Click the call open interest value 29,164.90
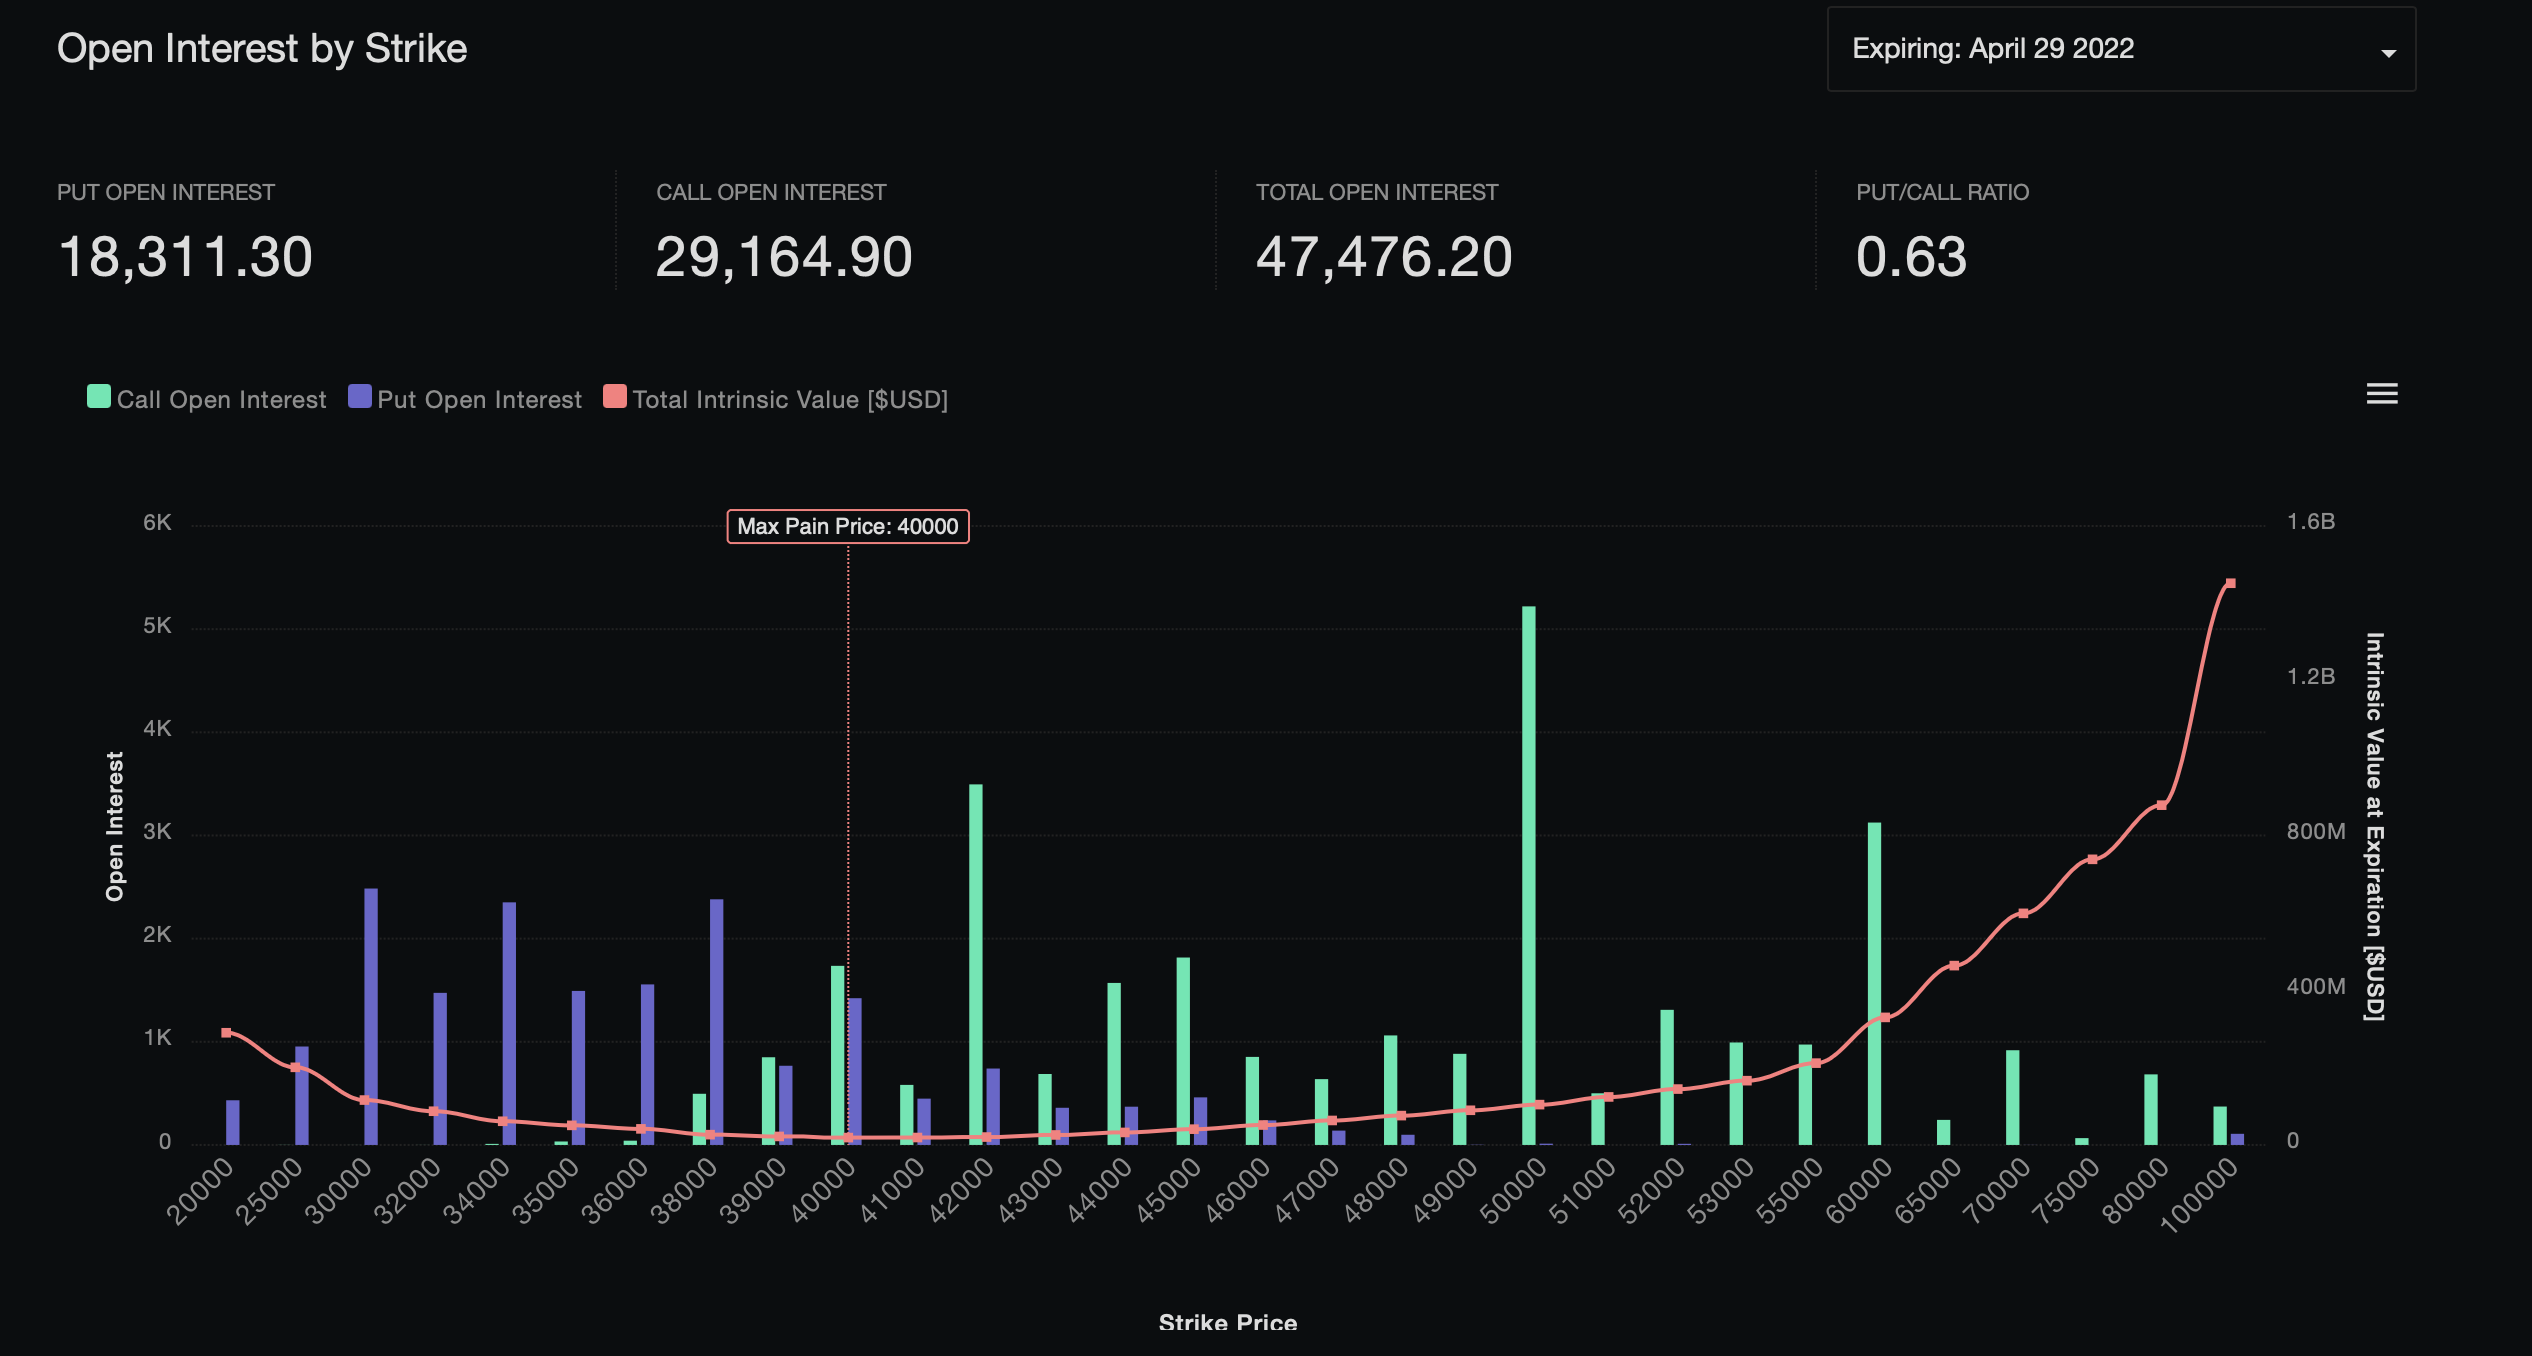 (784, 257)
